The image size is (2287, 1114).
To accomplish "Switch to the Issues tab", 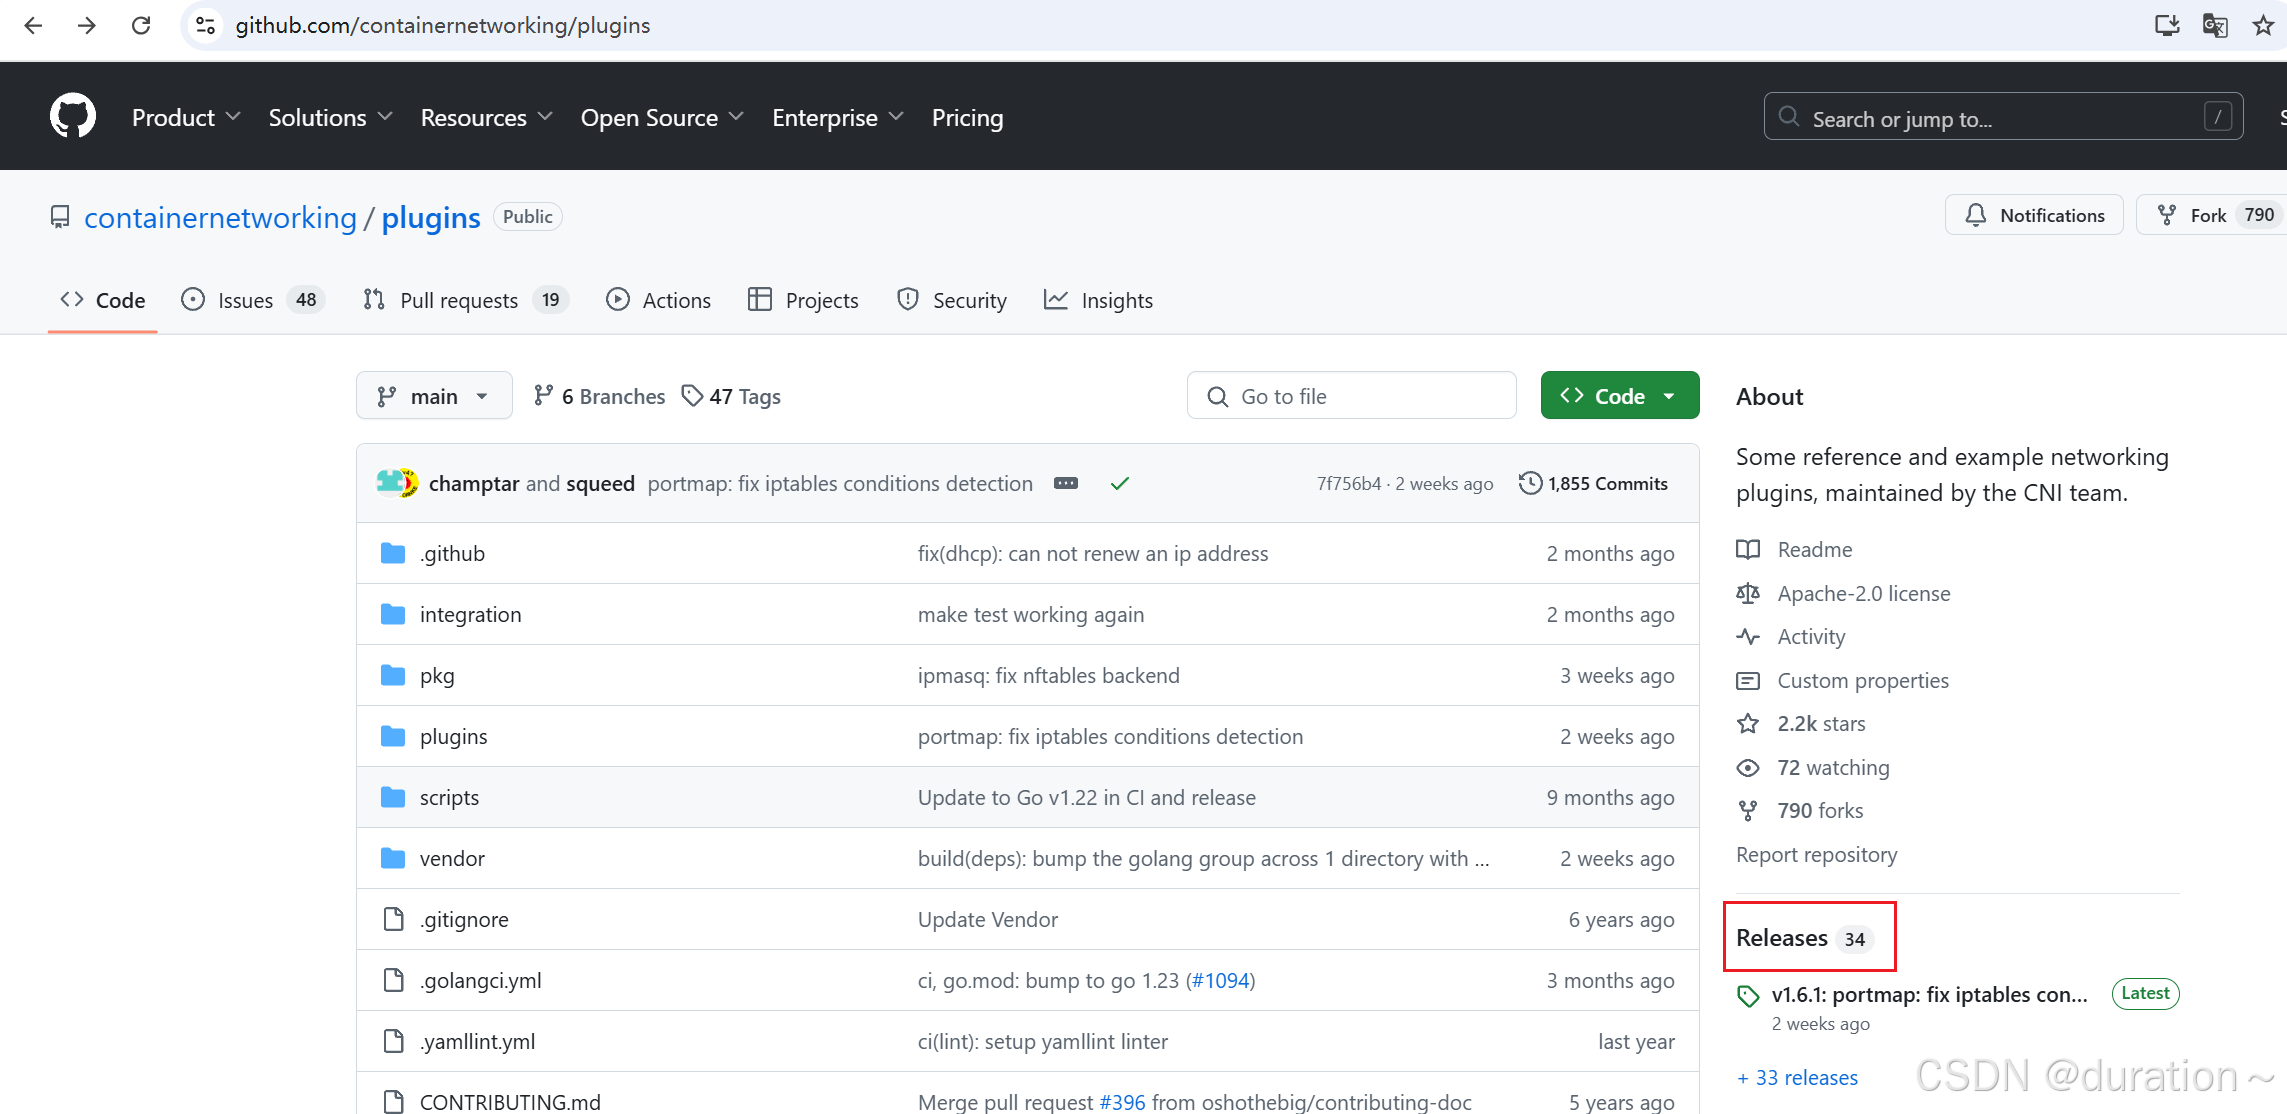I will coord(243,299).
